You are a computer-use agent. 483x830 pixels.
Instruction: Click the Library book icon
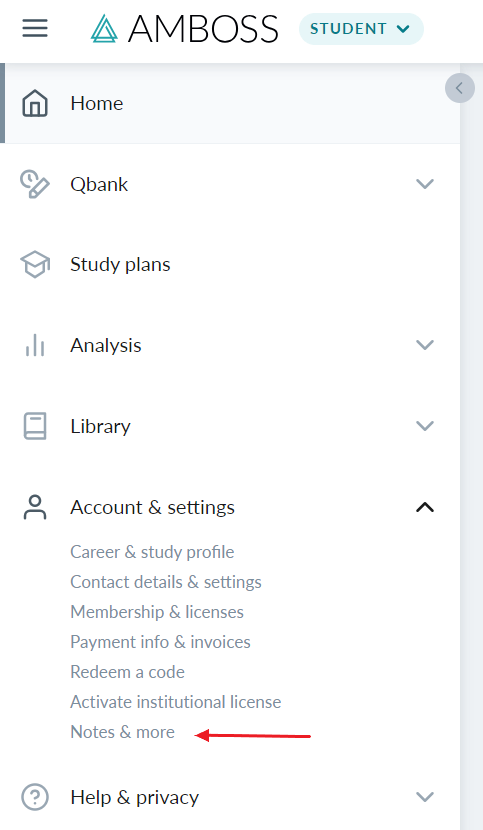click(x=35, y=426)
